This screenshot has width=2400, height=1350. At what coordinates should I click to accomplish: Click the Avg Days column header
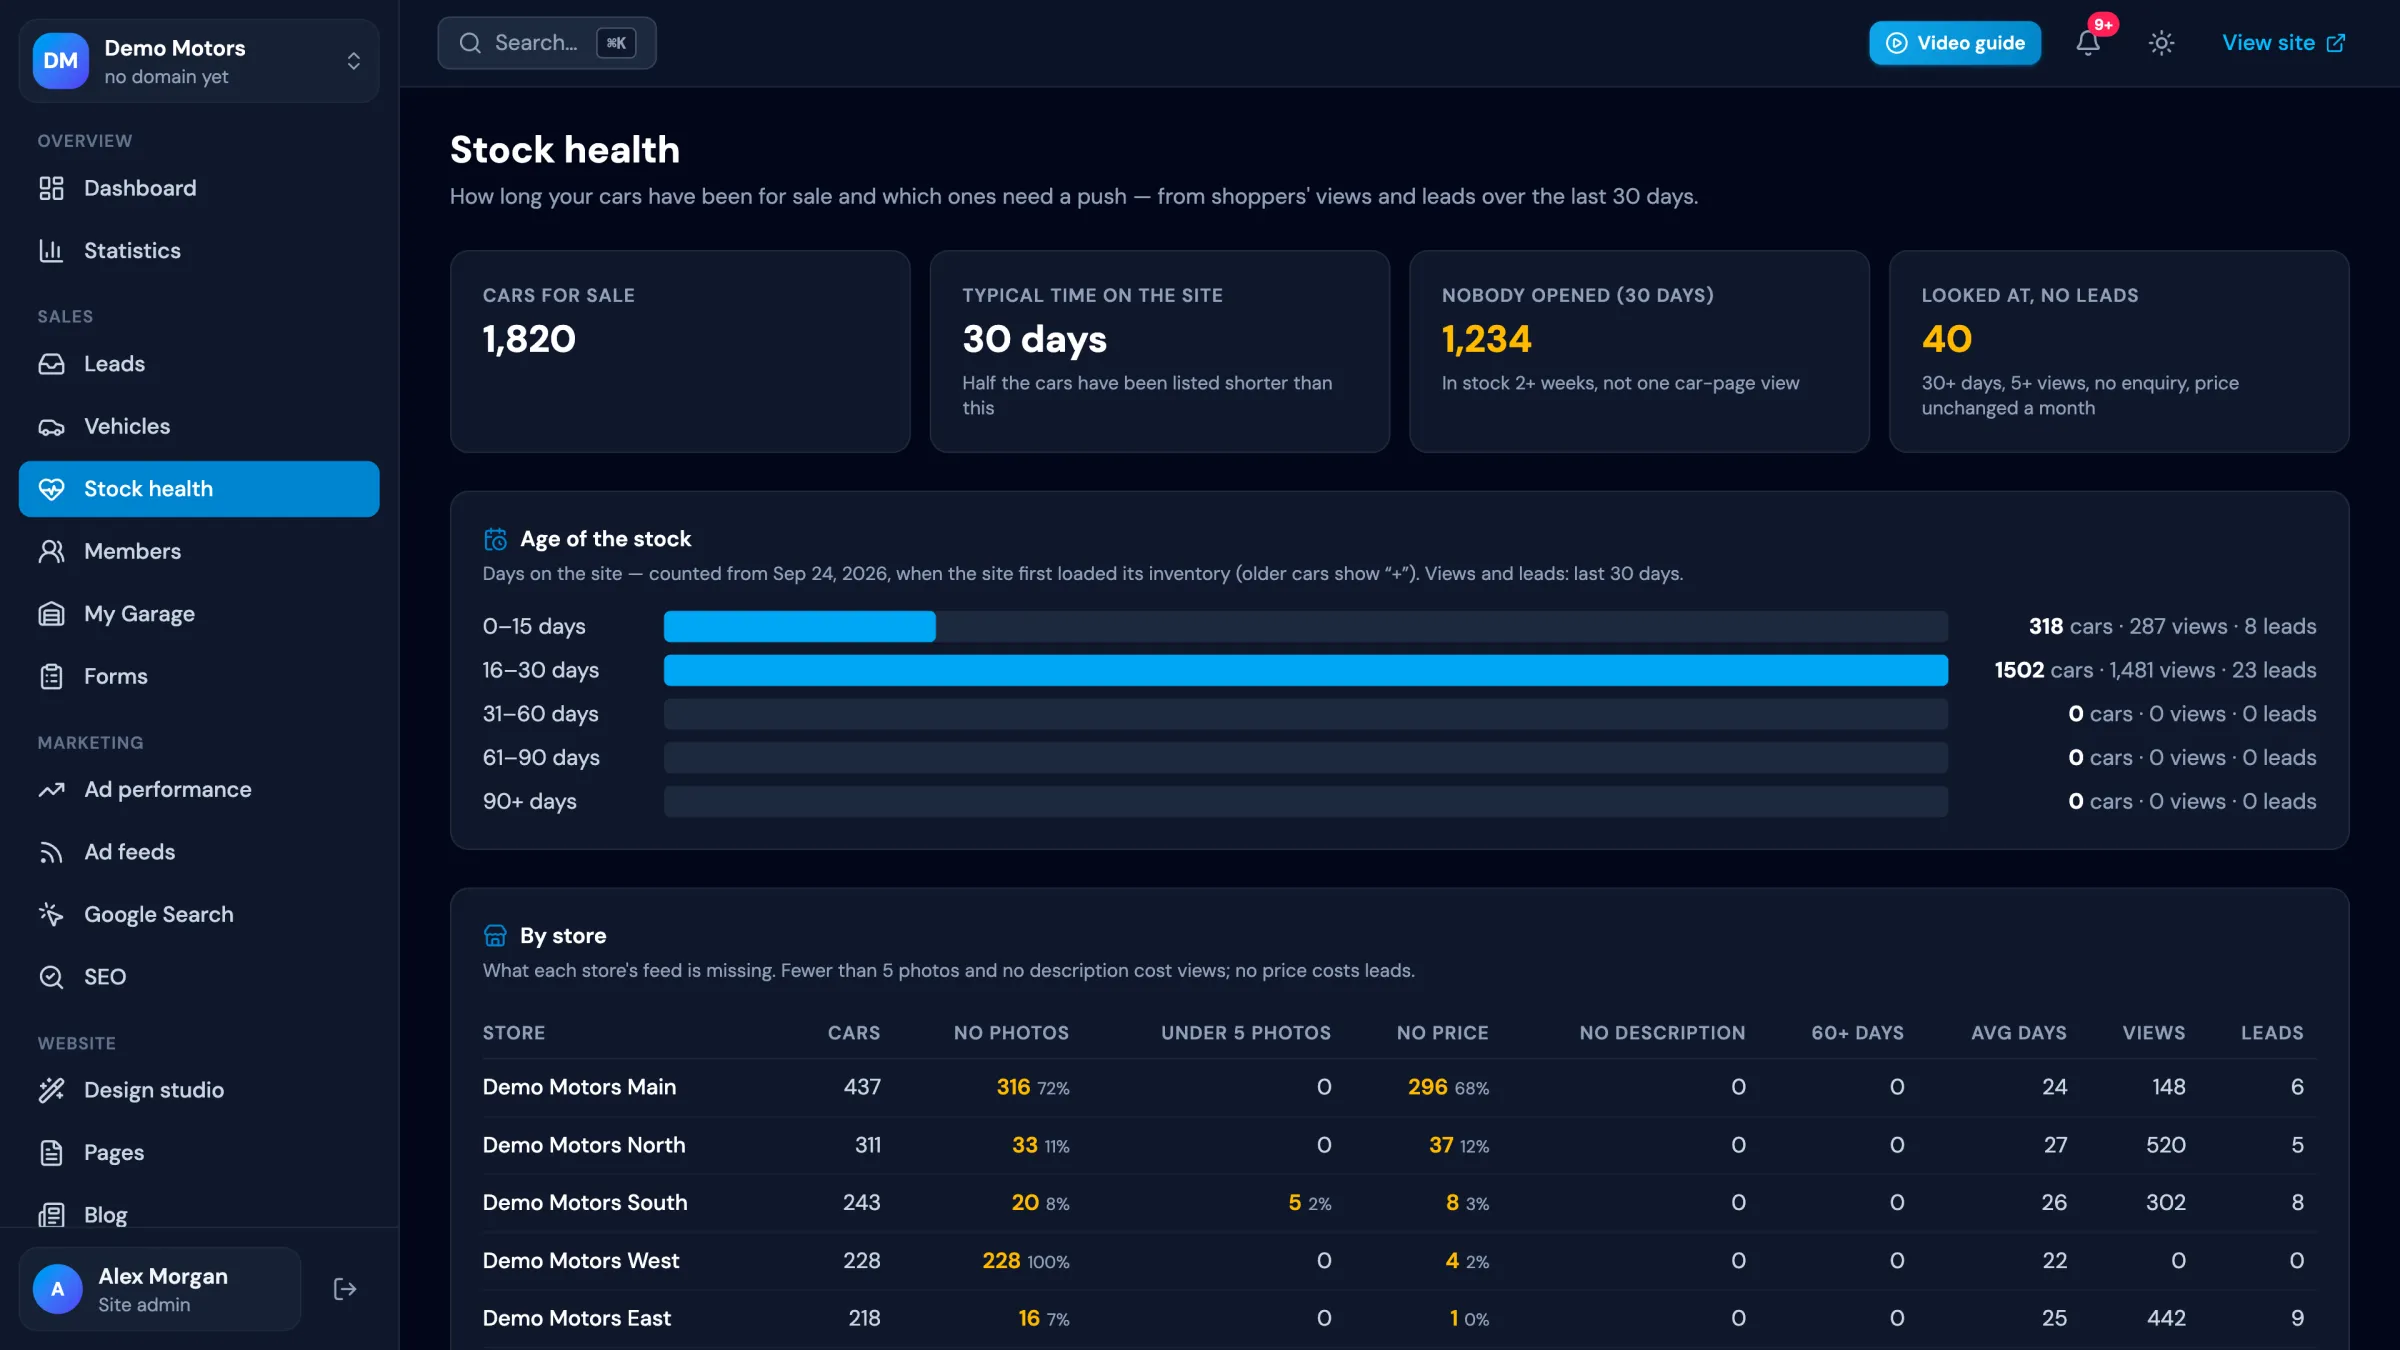2018,1033
